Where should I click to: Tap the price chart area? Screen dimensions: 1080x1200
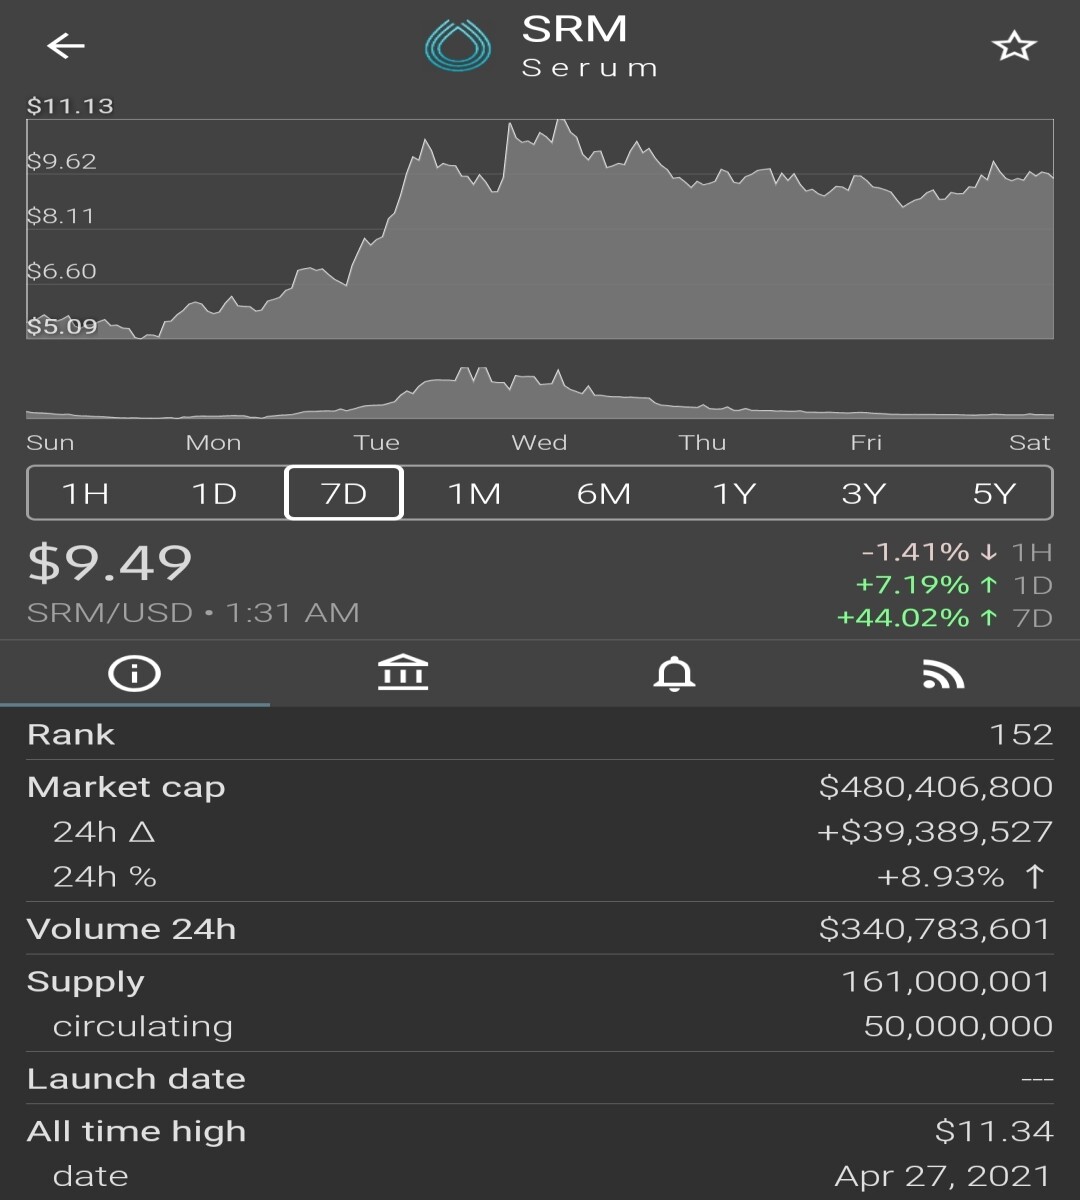(x=540, y=229)
